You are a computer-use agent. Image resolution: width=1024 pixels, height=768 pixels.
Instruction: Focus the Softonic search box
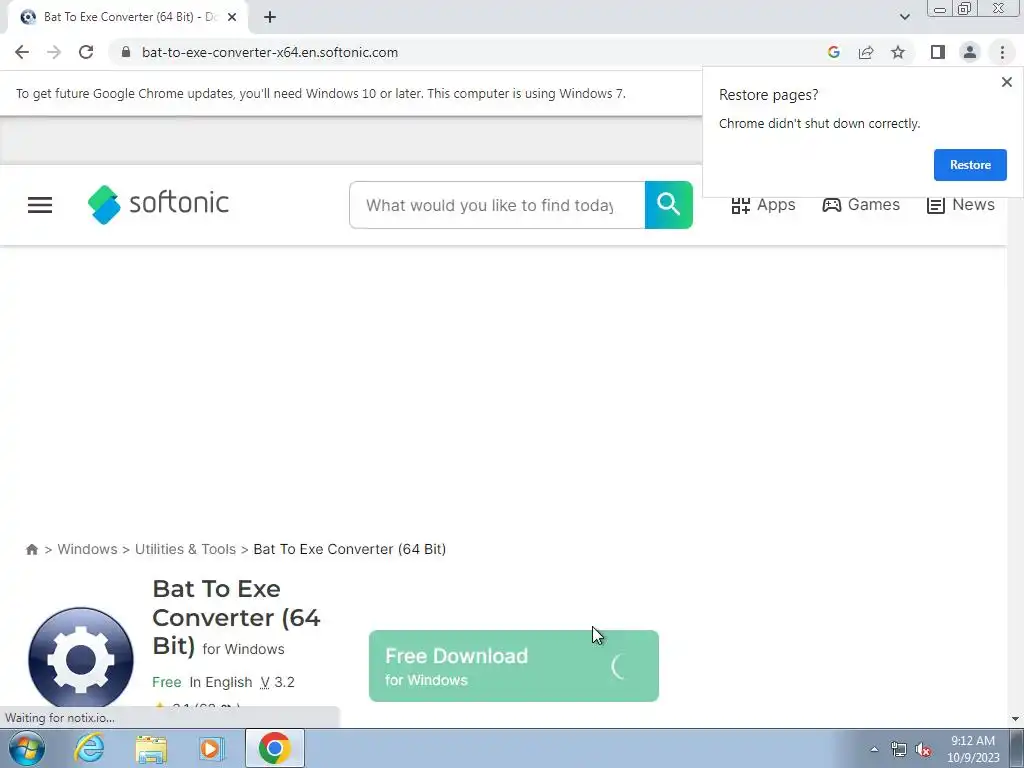click(x=496, y=205)
